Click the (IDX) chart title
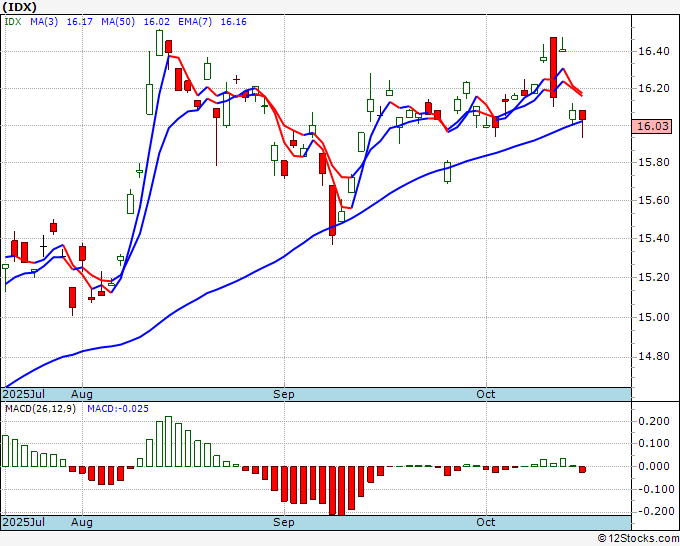This screenshot has height=546, width=680. (x=20, y=7)
